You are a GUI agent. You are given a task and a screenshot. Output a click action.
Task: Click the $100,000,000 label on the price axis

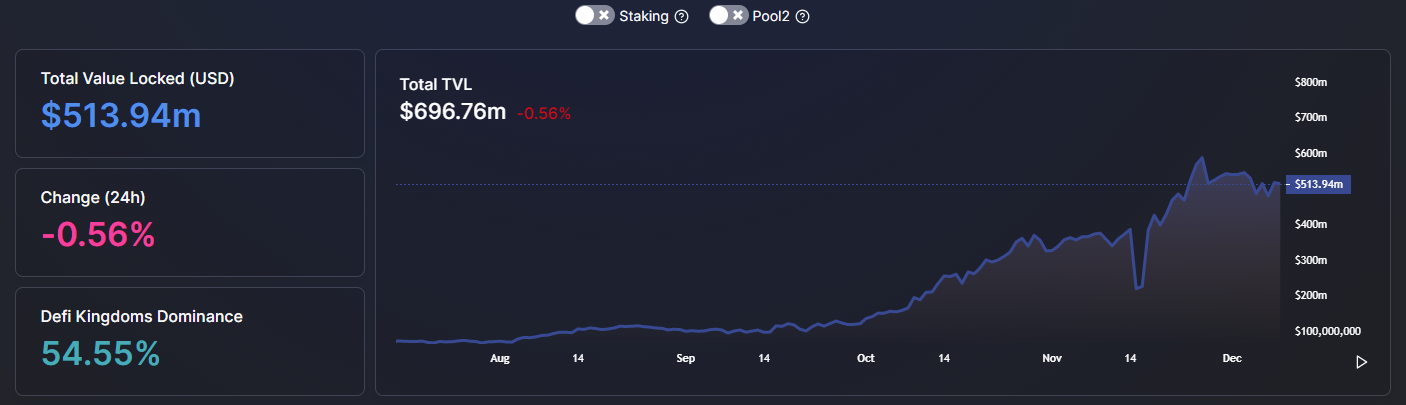click(x=1327, y=331)
